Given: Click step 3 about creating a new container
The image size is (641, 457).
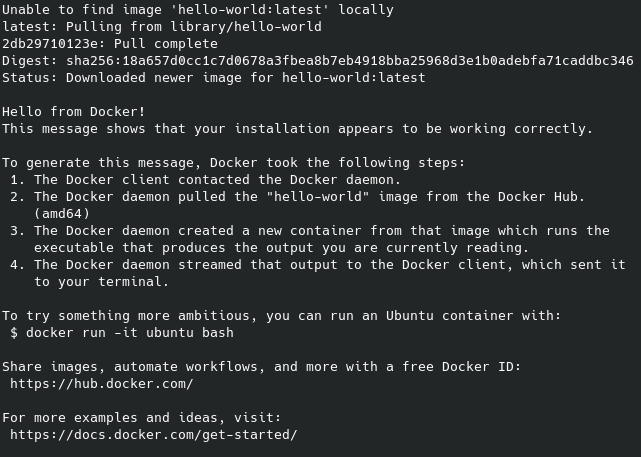Looking at the screenshot, I should pos(320,230).
